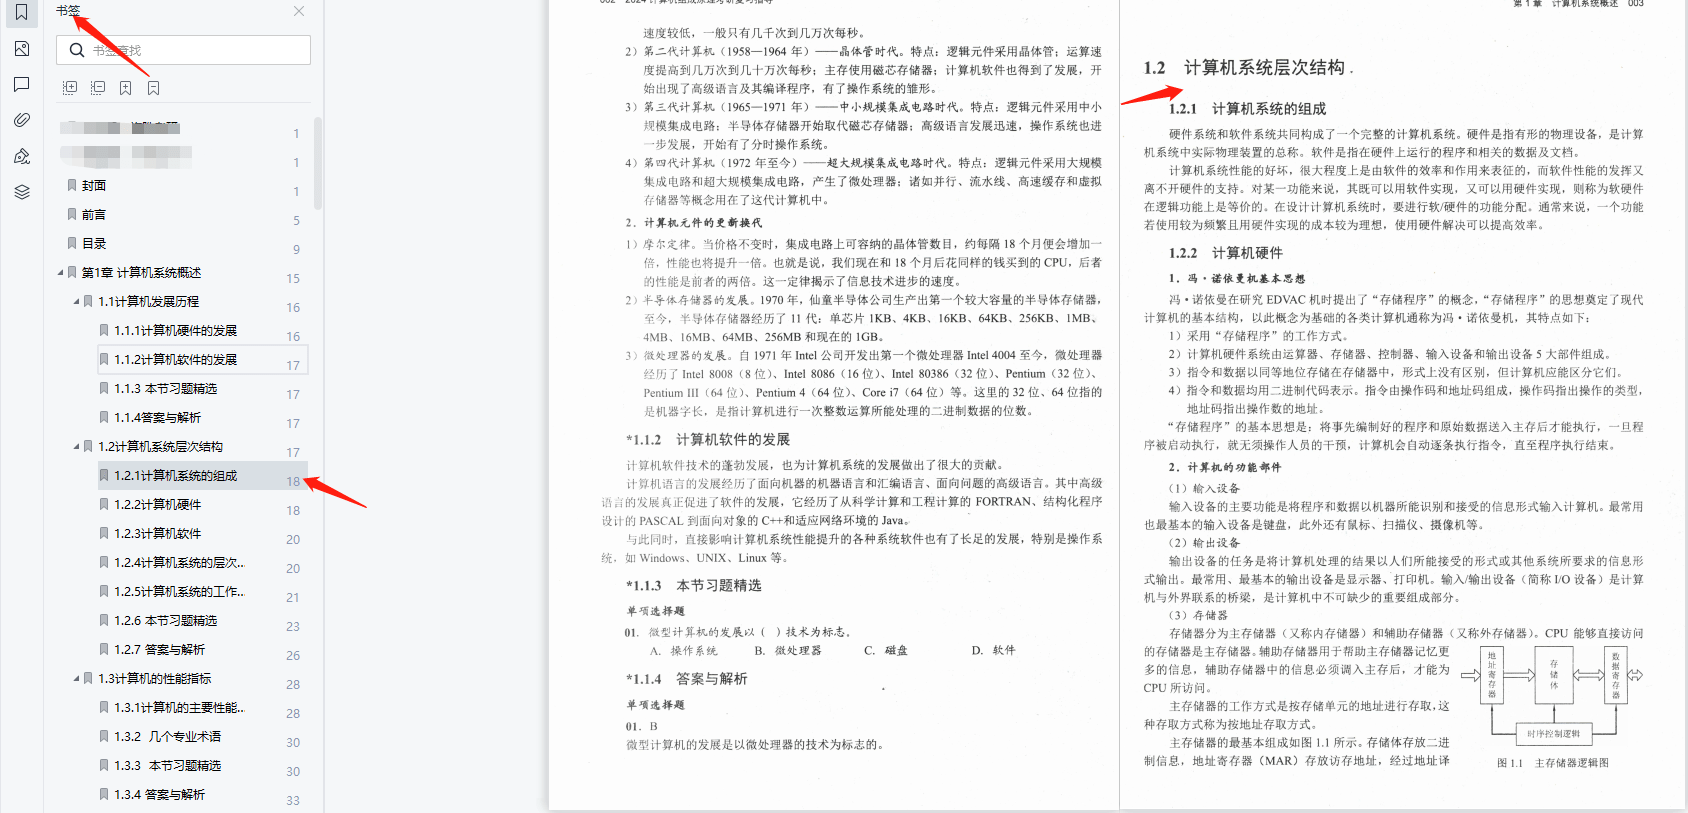Jump to 1.1.2计算机软件的发展 bookmark

point(175,360)
